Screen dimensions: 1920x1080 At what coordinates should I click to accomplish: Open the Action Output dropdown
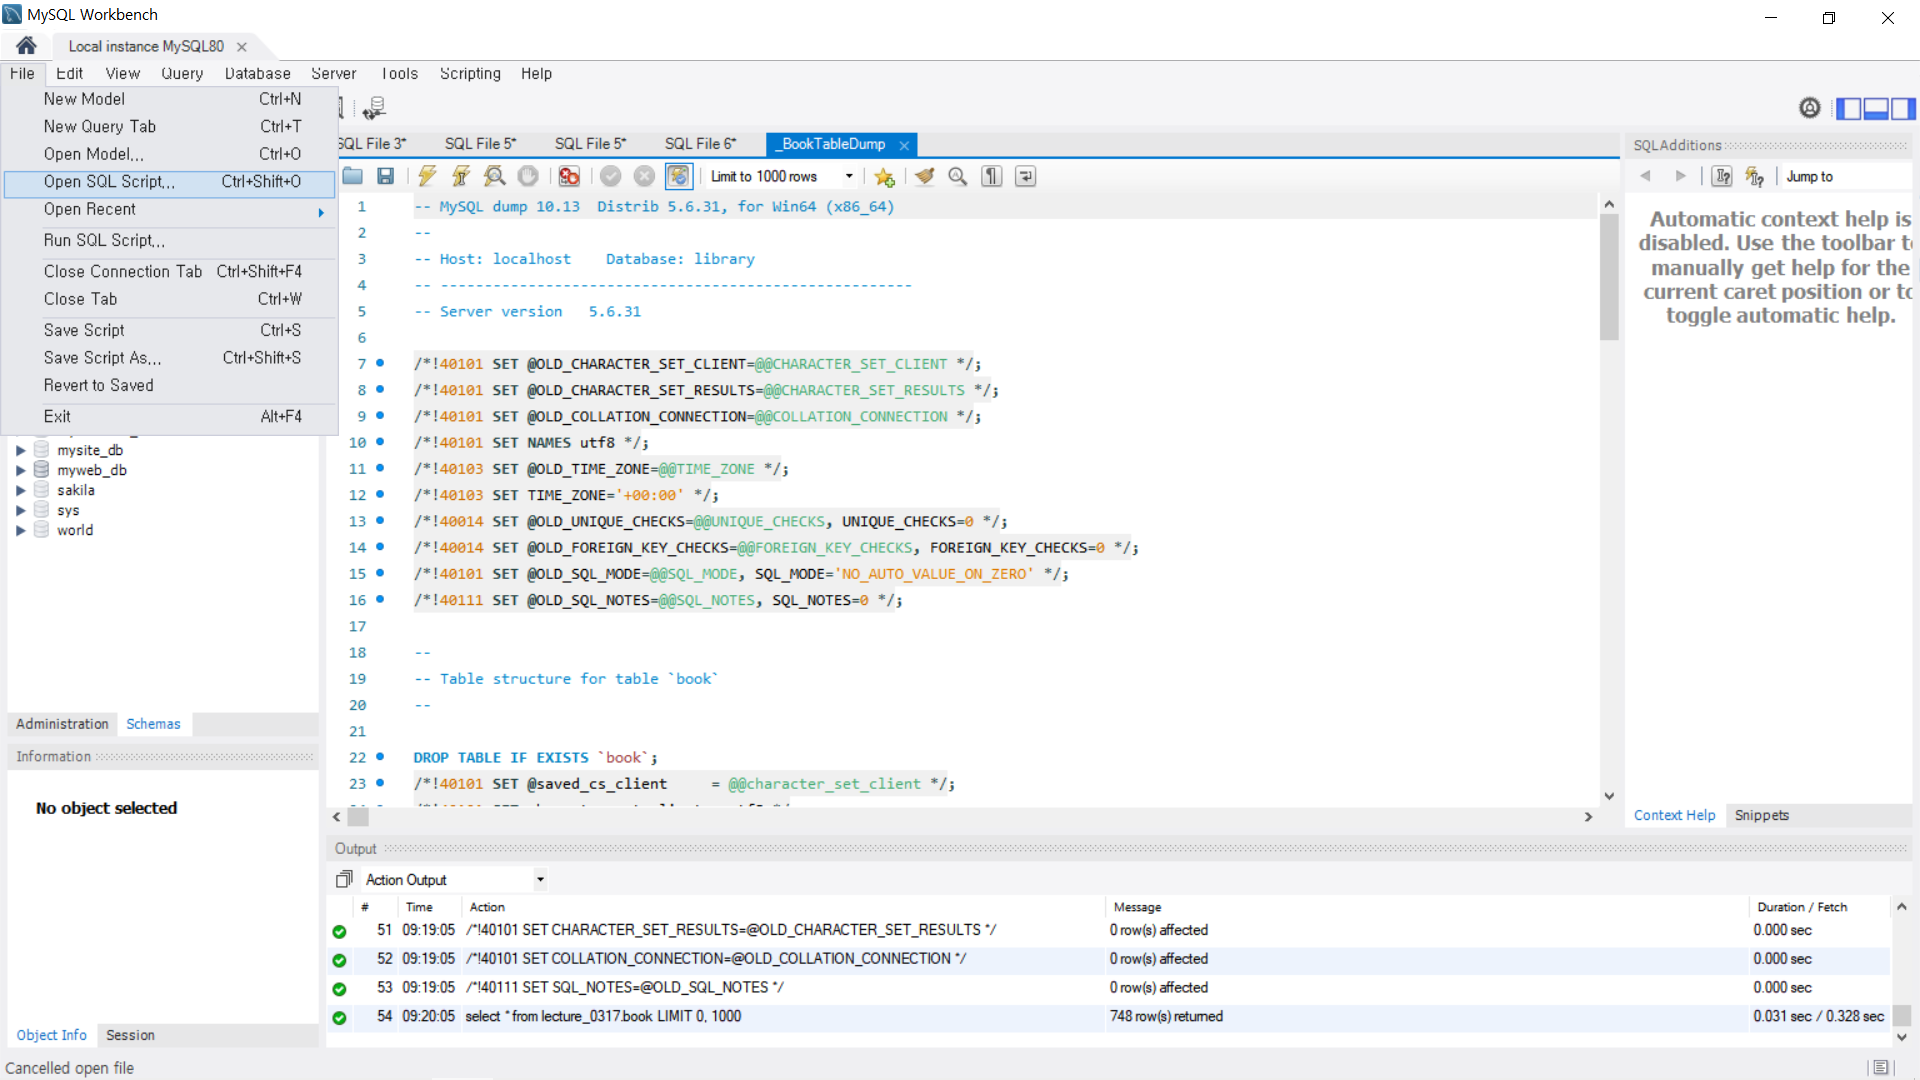(540, 880)
